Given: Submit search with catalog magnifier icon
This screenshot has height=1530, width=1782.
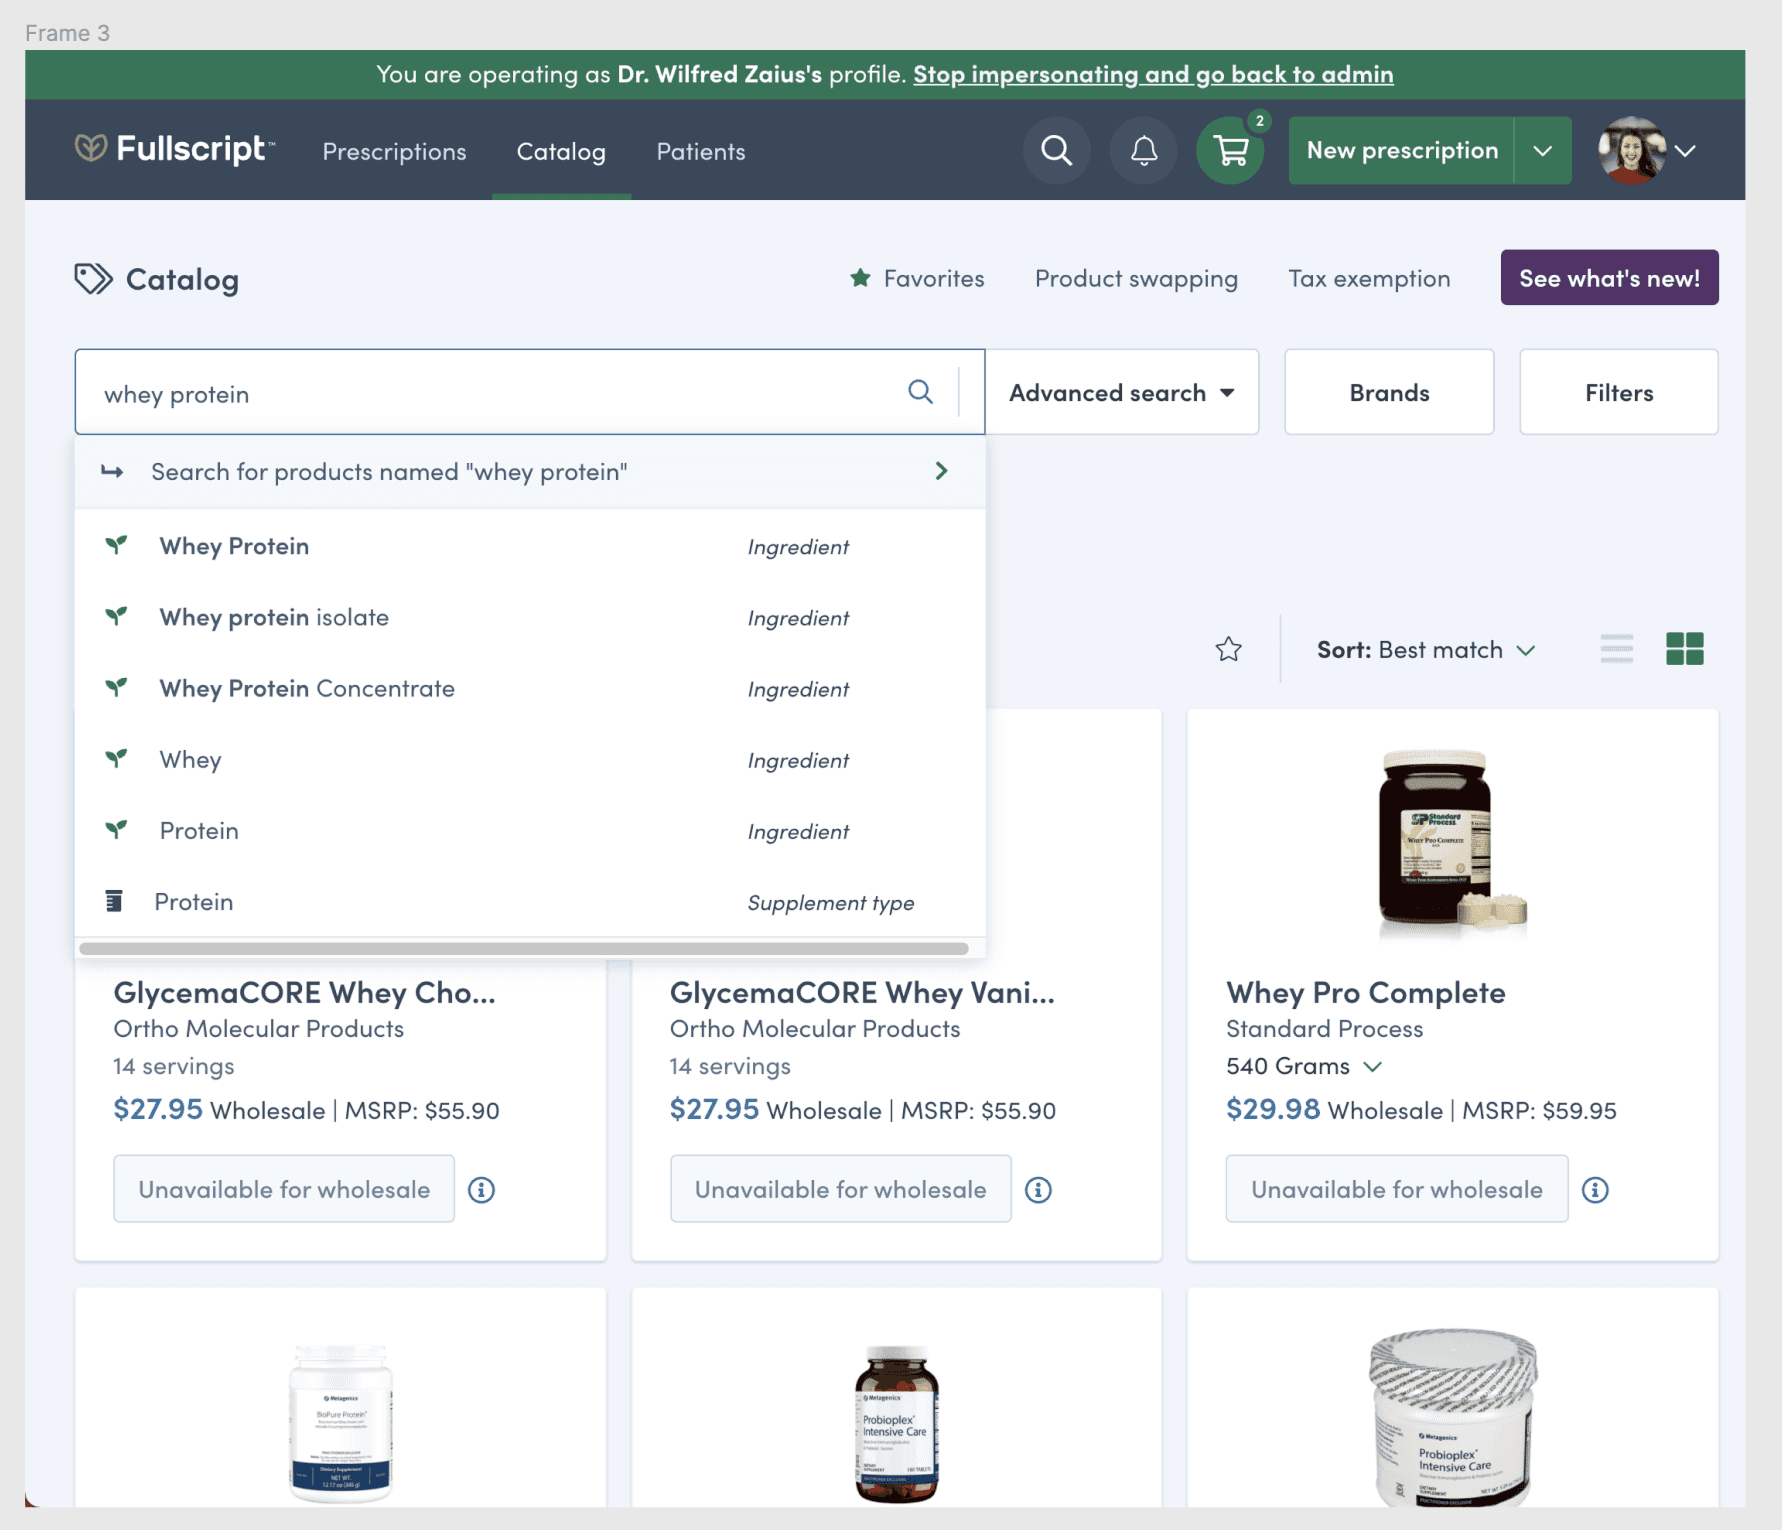Looking at the screenshot, I should [920, 392].
